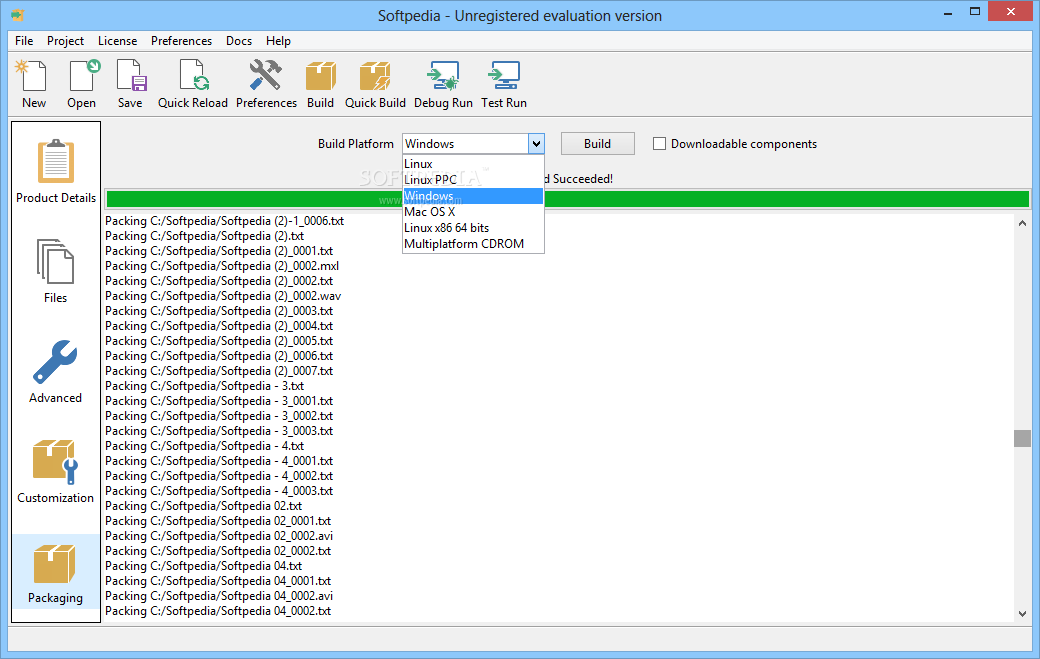This screenshot has height=659, width=1040.
Task: Maximize the Softpedia window
Action: pyautogui.click(x=974, y=12)
